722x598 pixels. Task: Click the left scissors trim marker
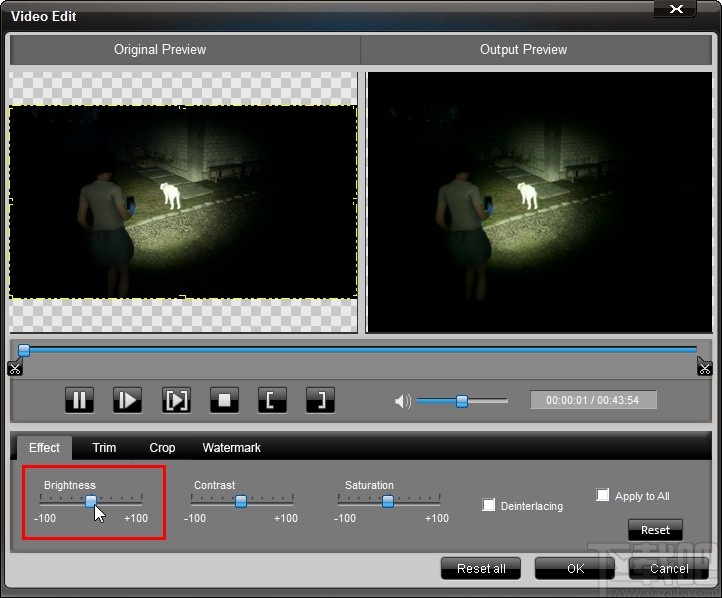pyautogui.click(x=14, y=367)
